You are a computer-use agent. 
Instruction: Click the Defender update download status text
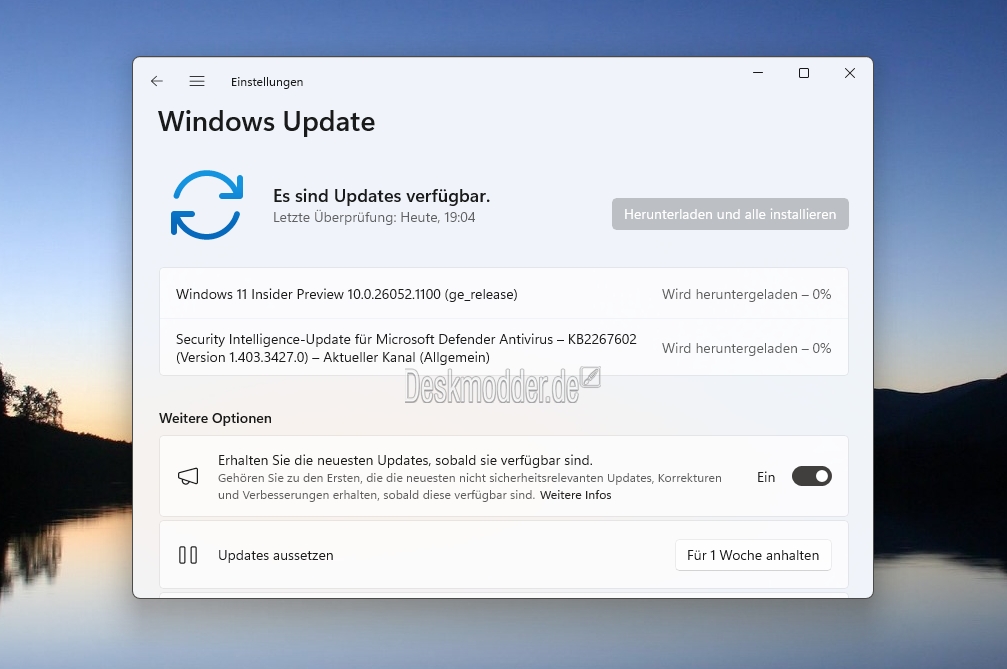pos(746,349)
